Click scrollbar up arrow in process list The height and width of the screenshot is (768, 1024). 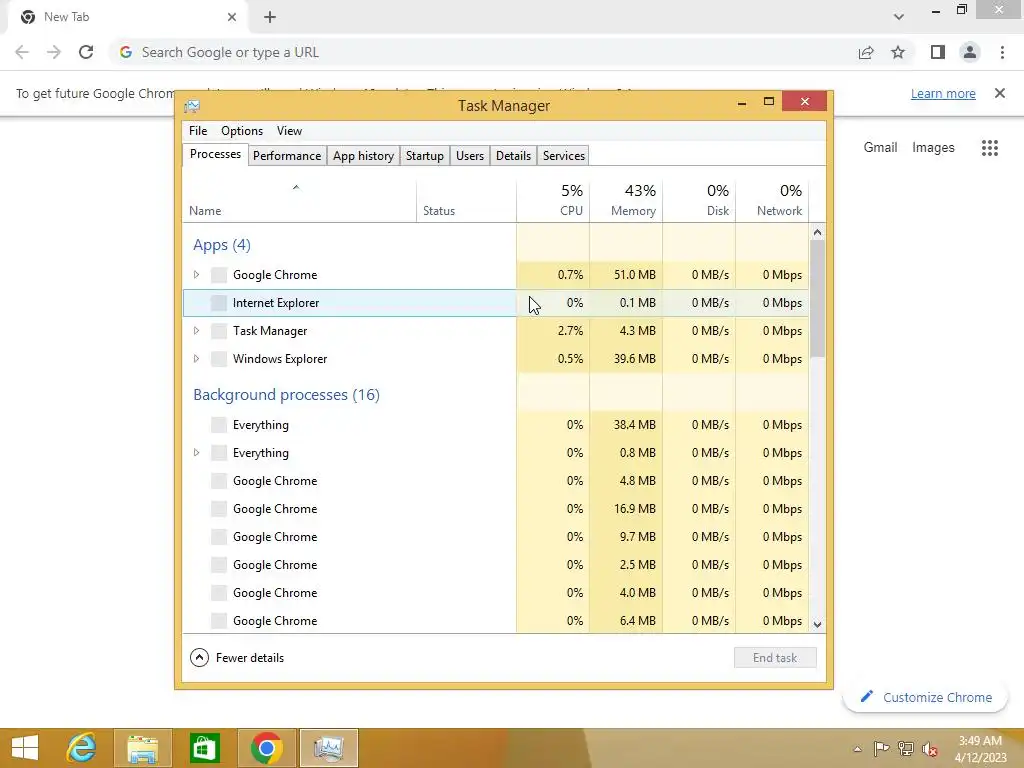[x=817, y=232]
